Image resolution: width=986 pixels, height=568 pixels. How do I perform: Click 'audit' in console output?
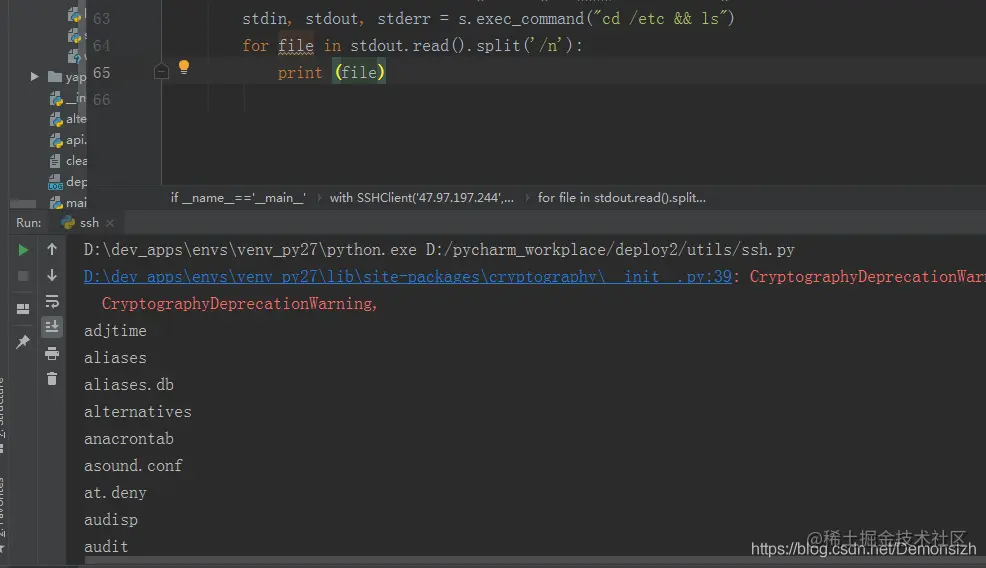[x=106, y=547]
